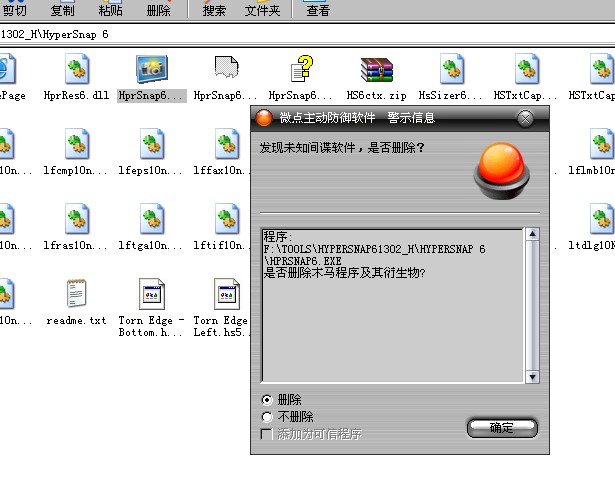Image resolution: width=615 pixels, height=490 pixels.
Task: Select the lfcmp10n file icon
Action: click(77, 144)
